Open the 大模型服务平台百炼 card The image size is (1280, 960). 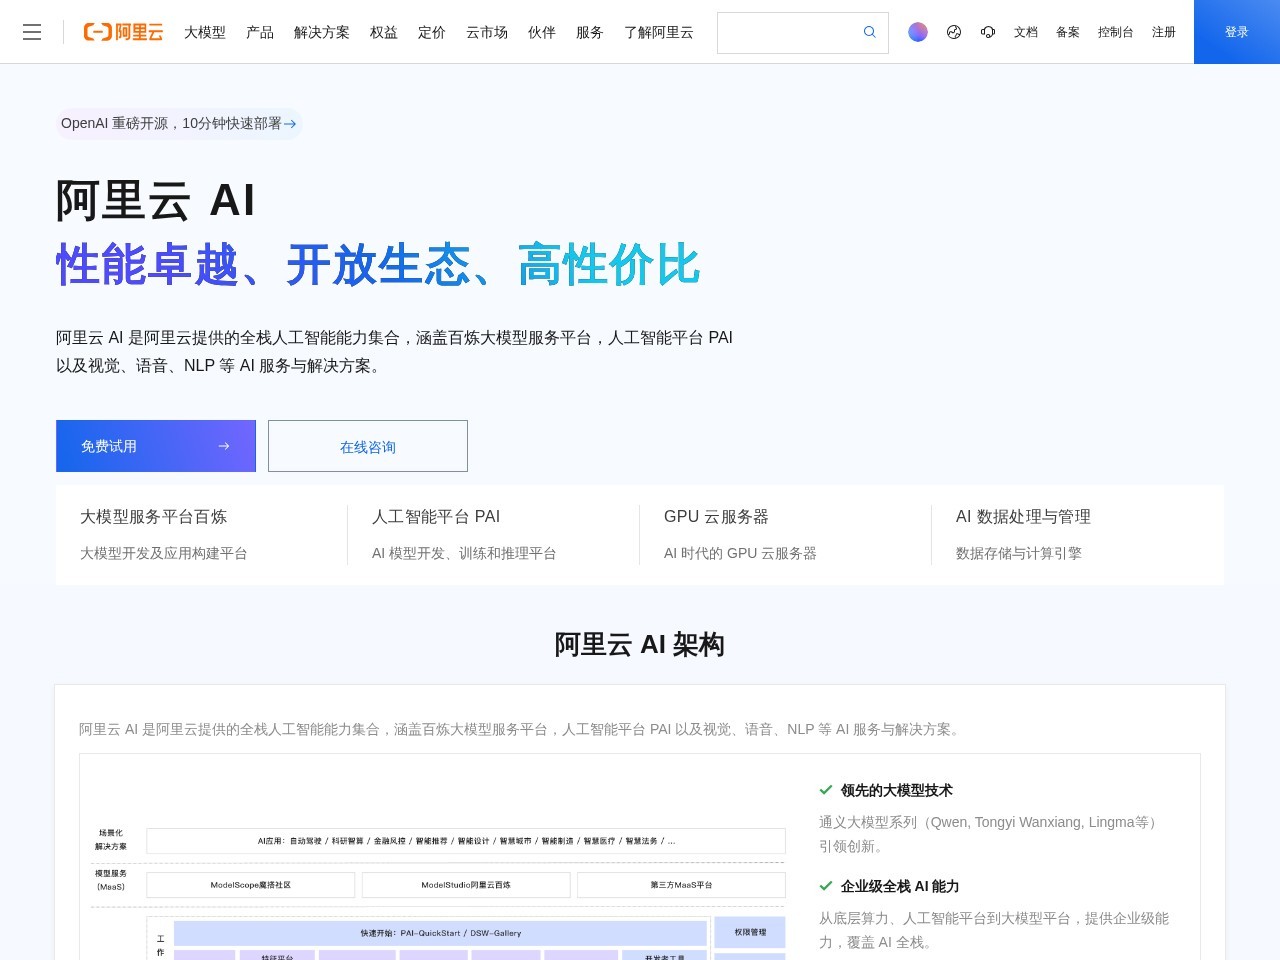tap(202, 535)
